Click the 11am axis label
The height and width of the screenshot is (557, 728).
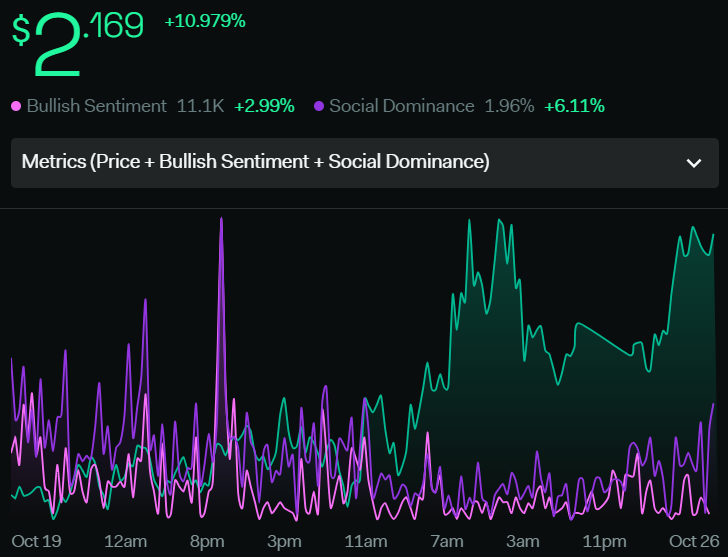pos(366,541)
